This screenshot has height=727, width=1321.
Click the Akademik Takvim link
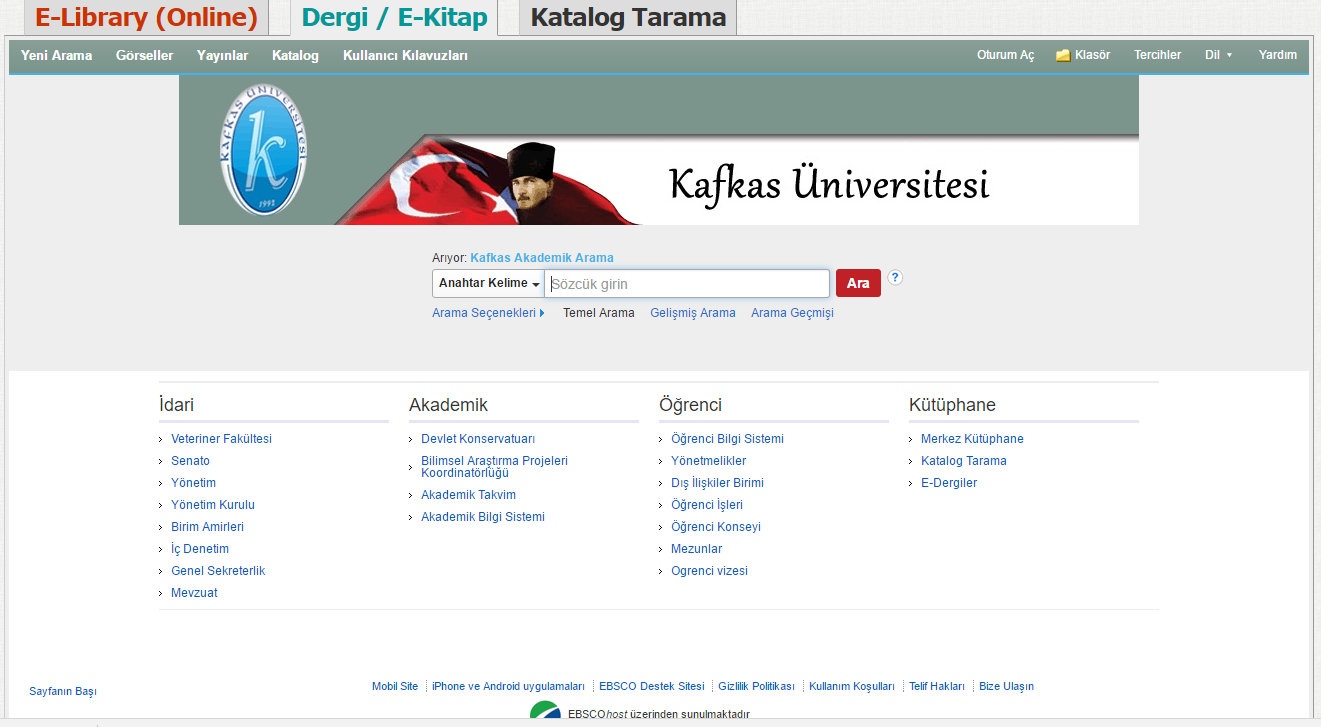coord(468,495)
